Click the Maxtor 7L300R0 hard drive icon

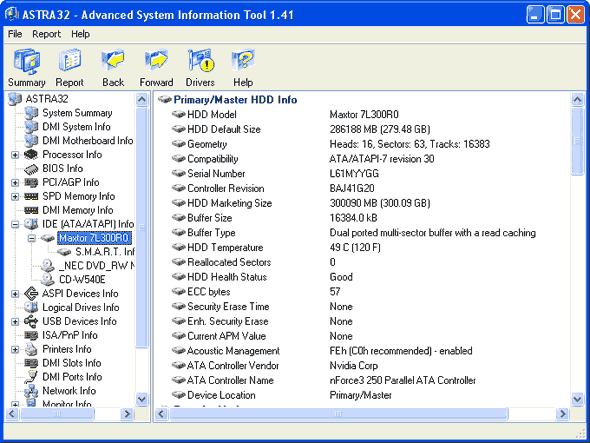[48, 238]
